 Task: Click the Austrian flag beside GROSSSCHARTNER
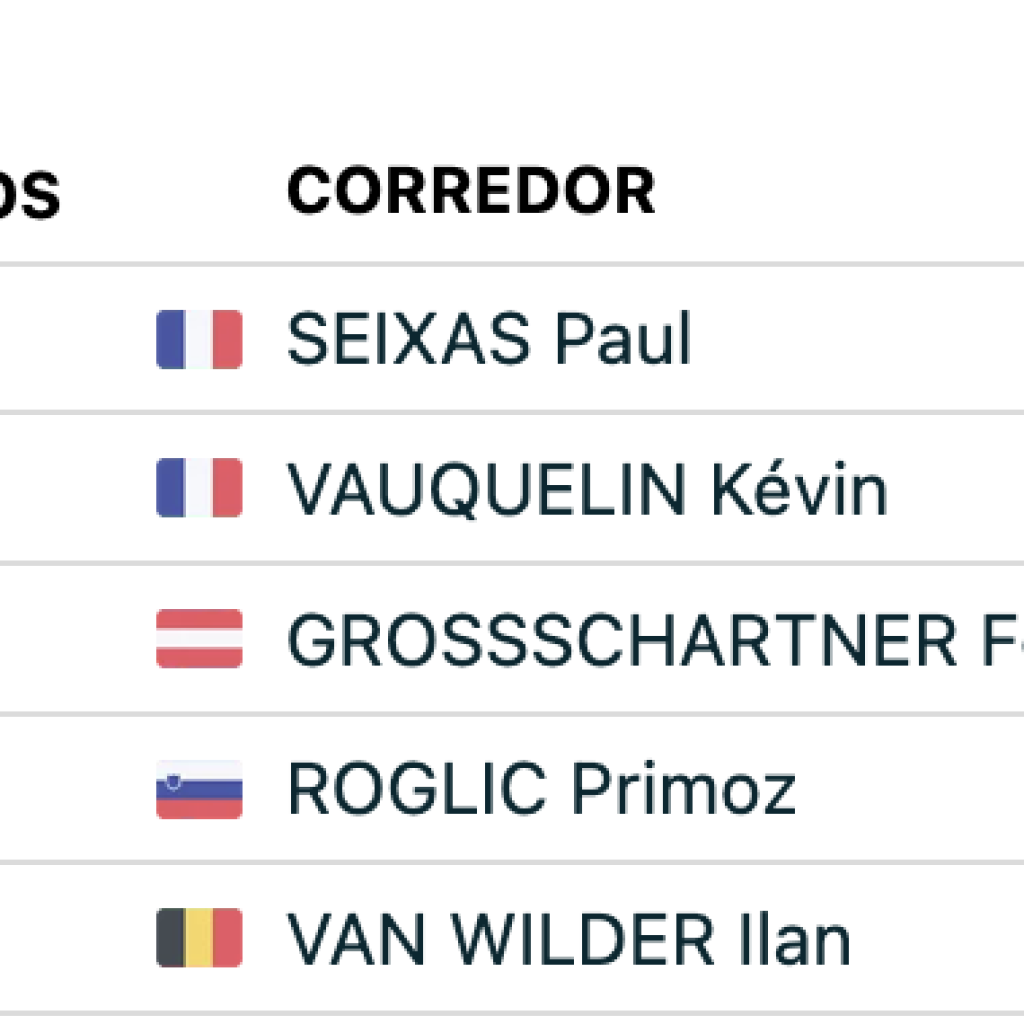pos(199,638)
